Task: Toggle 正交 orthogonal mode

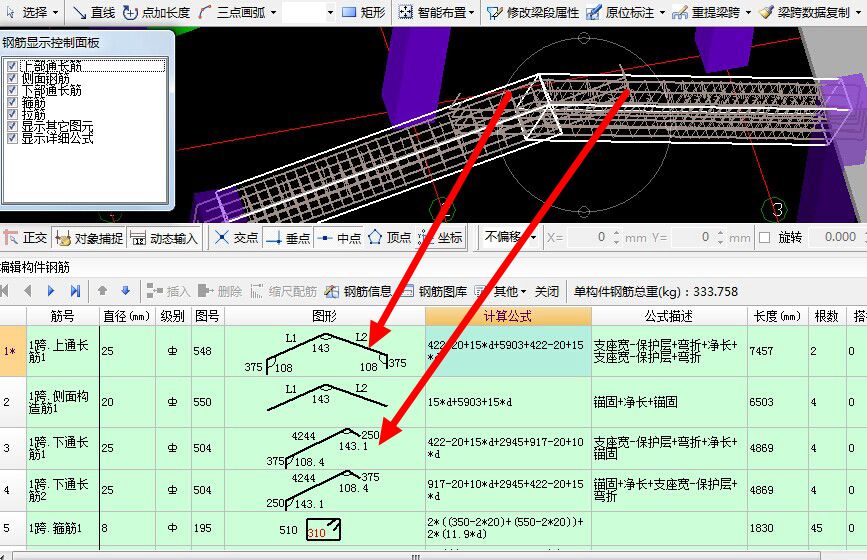Action: tap(25, 238)
